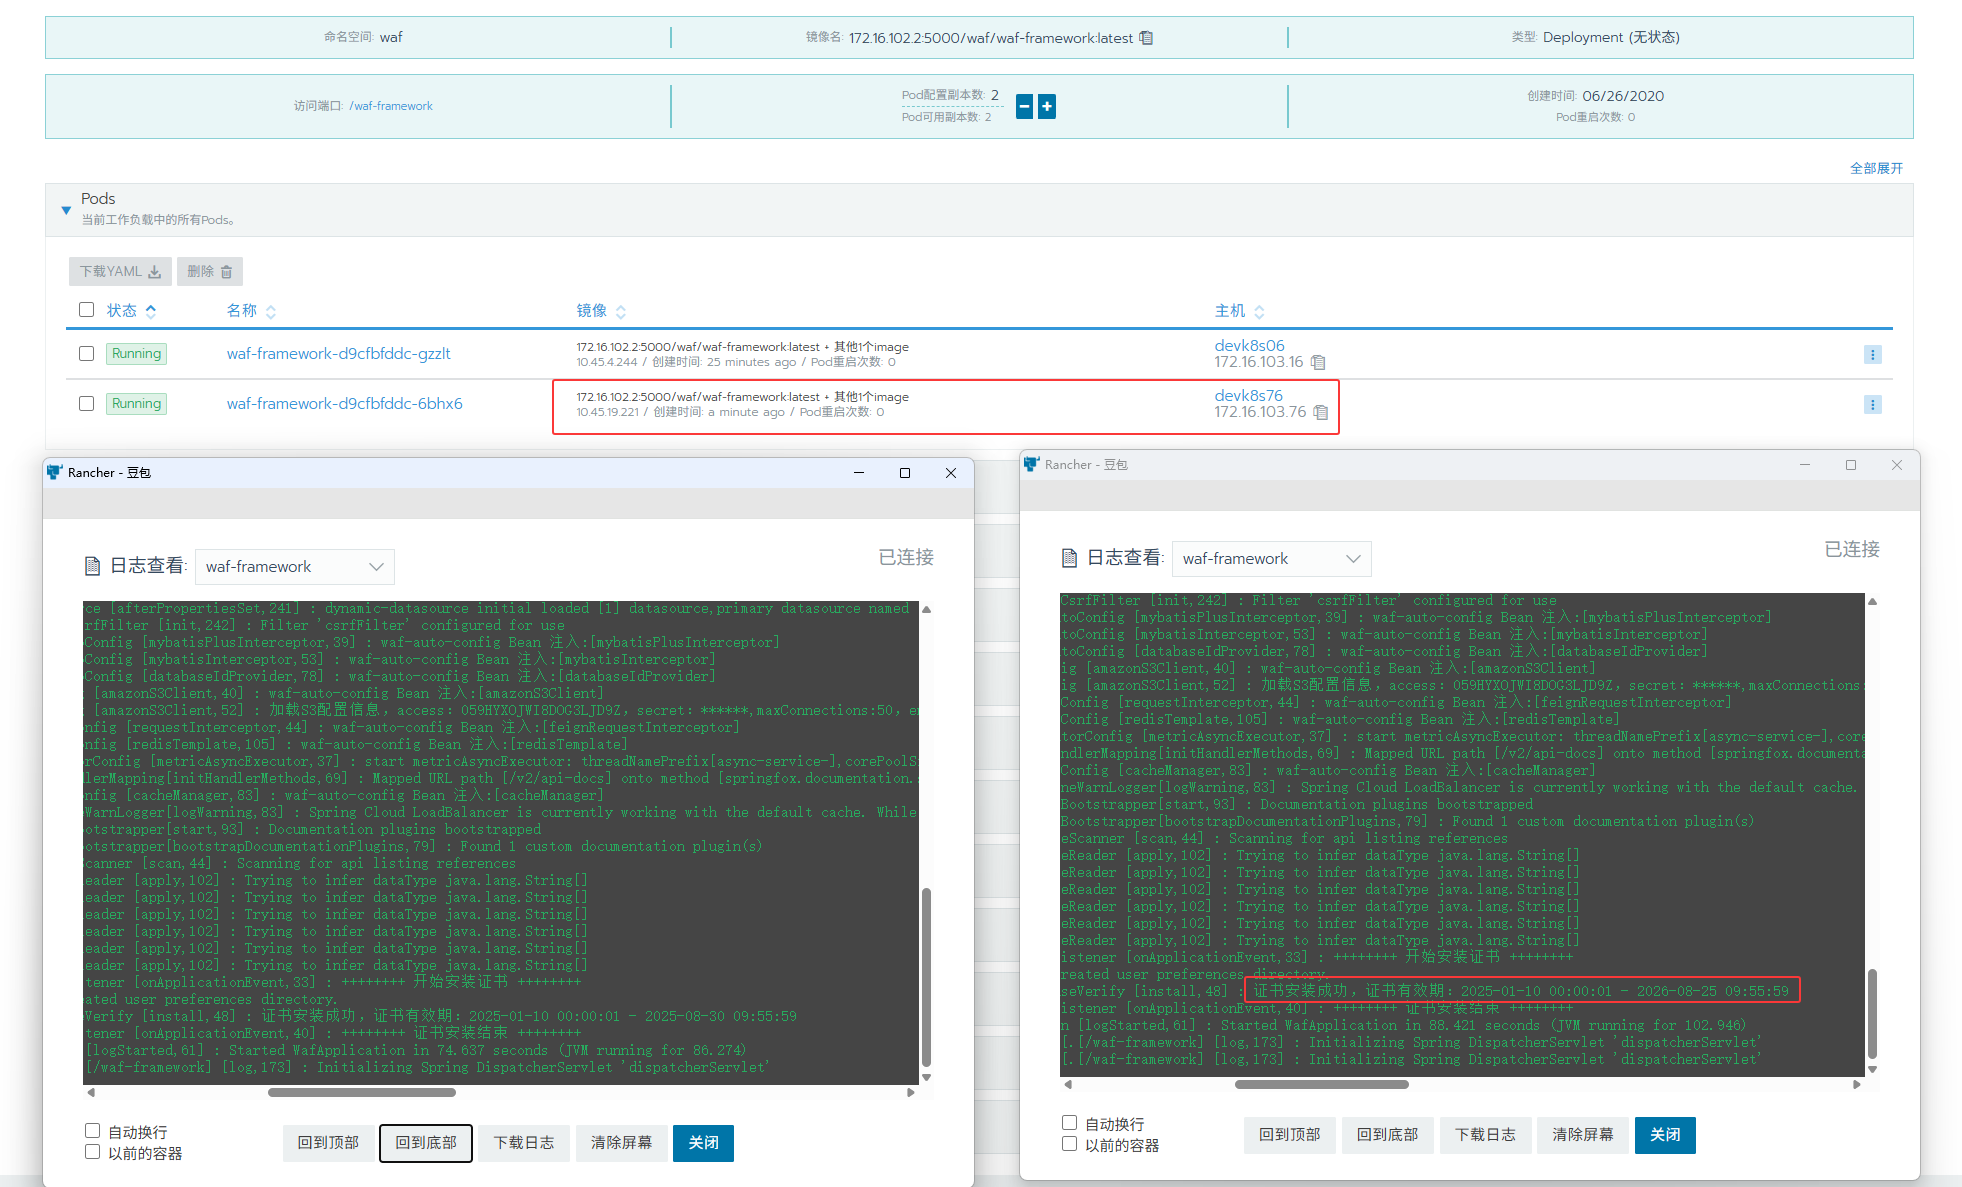This screenshot has width=1962, height=1187.
Task: Open container dropdown in right log window
Action: (1271, 559)
